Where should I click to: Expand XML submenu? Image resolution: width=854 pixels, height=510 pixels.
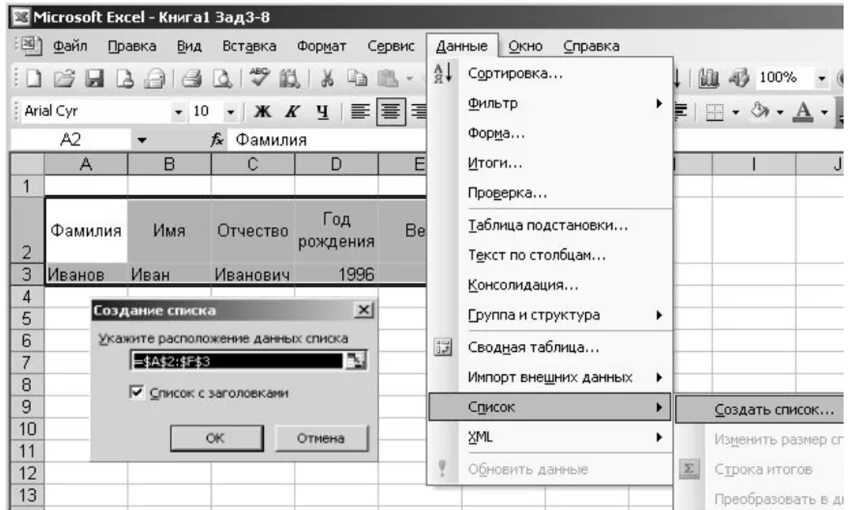pyautogui.click(x=550, y=437)
